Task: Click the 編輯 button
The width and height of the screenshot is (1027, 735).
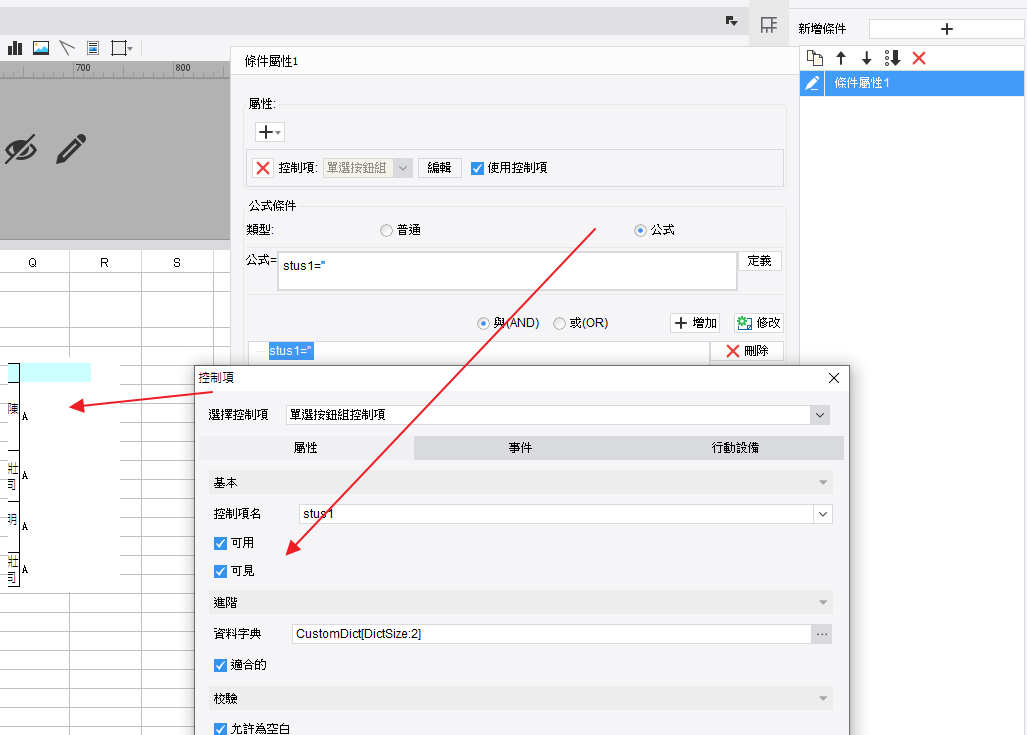Action: click(439, 168)
